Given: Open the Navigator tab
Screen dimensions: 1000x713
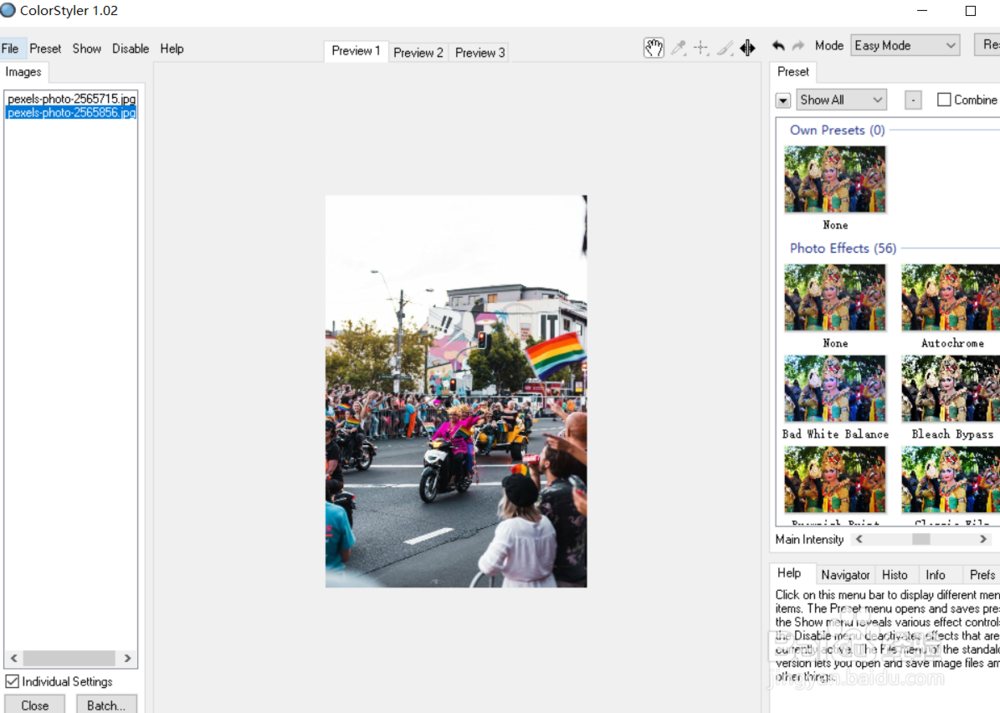Looking at the screenshot, I should [x=845, y=575].
